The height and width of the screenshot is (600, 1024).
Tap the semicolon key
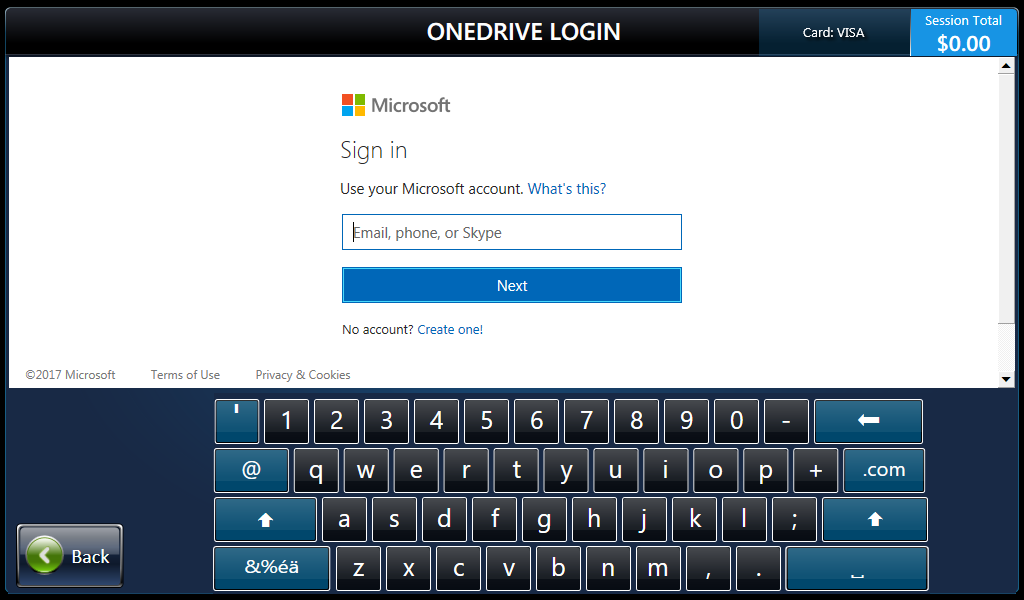[x=794, y=520]
